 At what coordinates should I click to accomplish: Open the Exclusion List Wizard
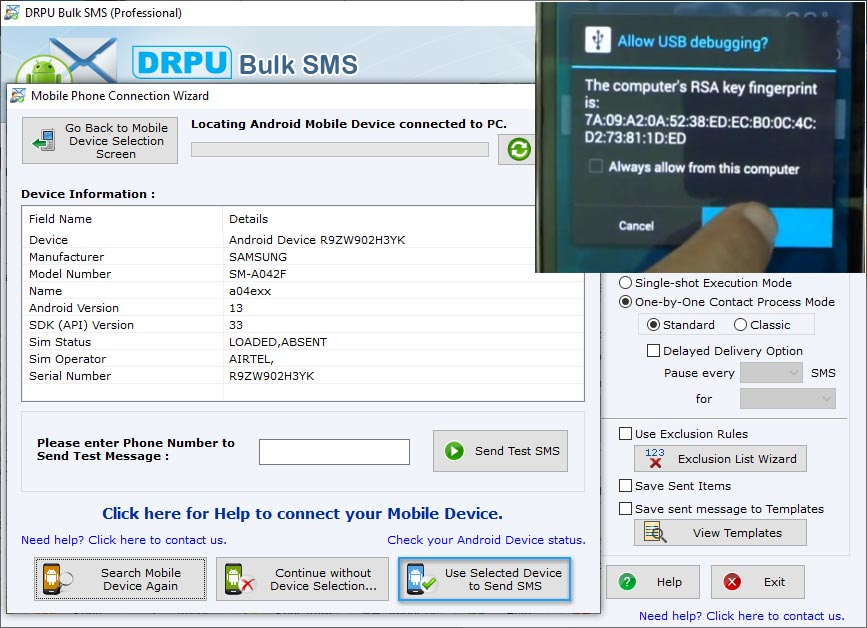pos(720,458)
